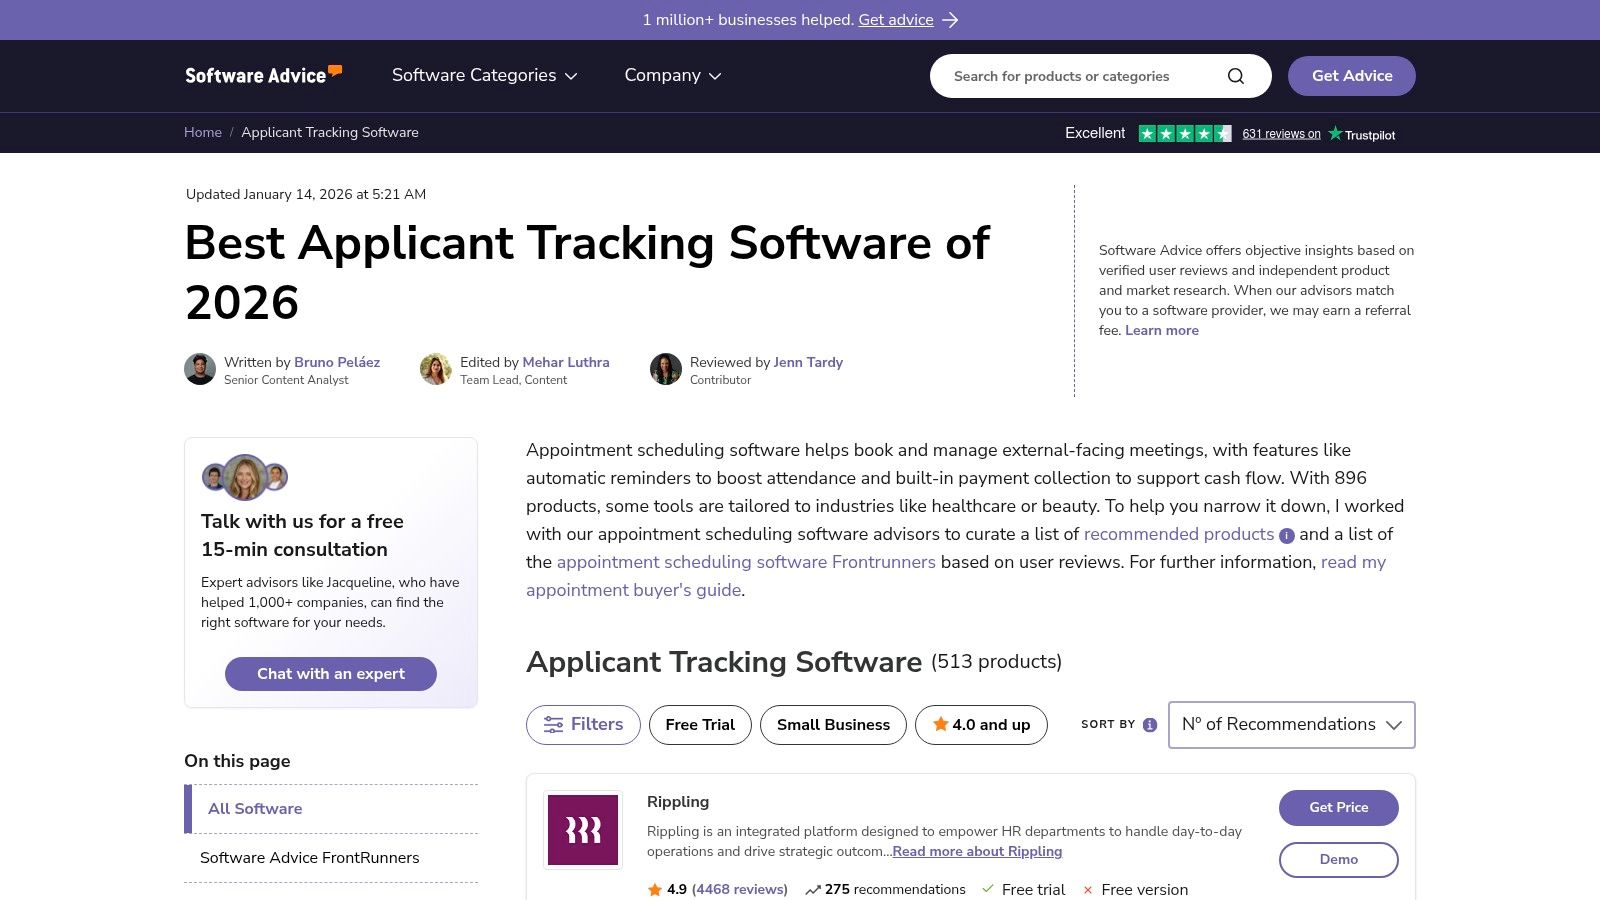The image size is (1600, 900).
Task: Click the search magnifier icon
Action: (x=1236, y=75)
